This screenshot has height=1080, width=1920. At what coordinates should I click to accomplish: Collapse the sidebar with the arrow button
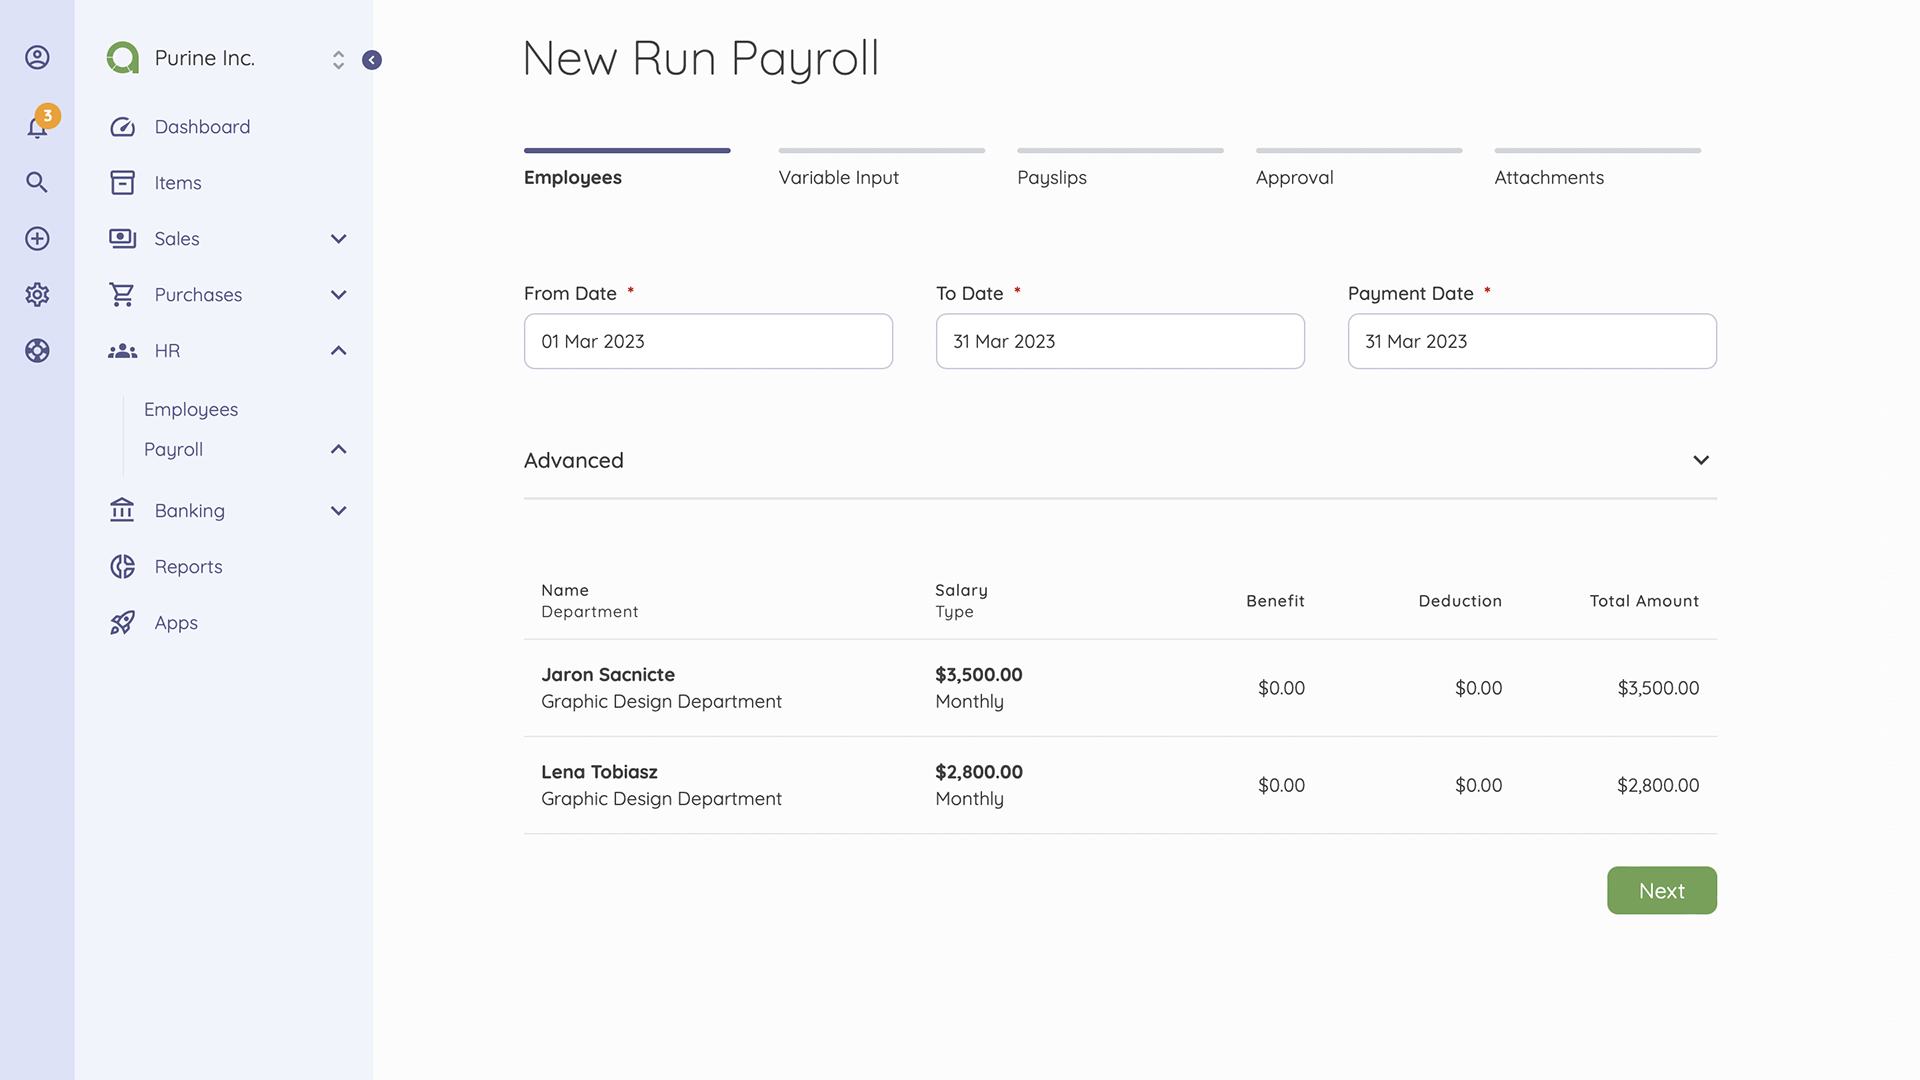coord(372,60)
